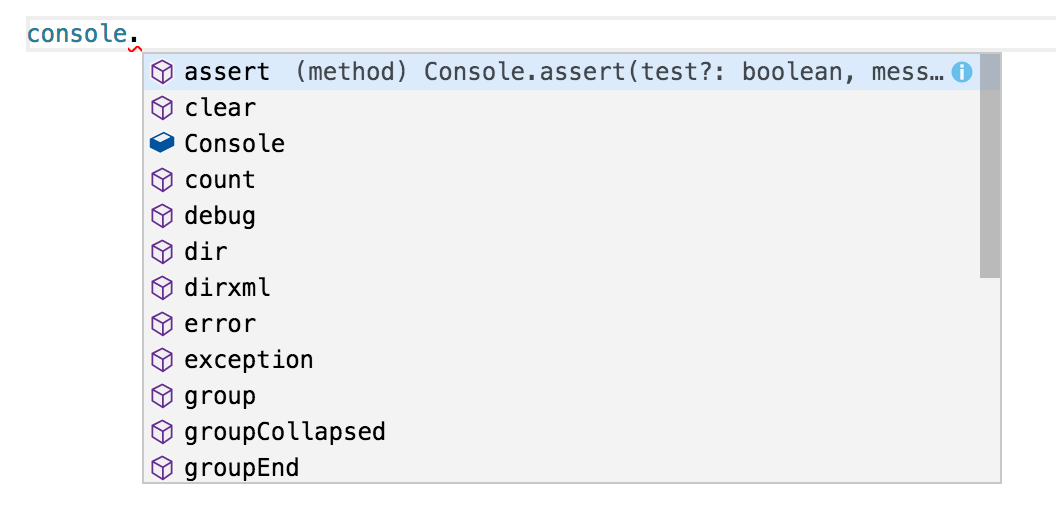Pick the count completion item

tap(562, 180)
